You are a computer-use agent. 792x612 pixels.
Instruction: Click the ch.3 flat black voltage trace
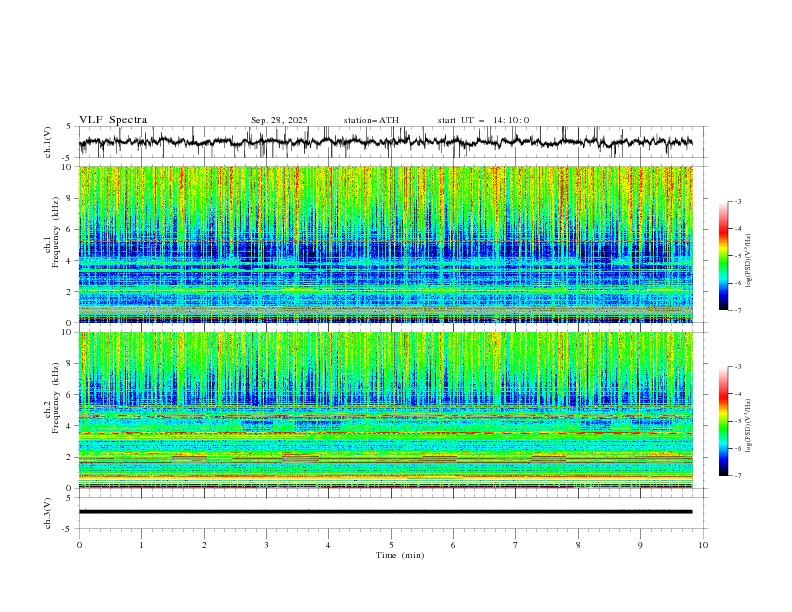385,512
